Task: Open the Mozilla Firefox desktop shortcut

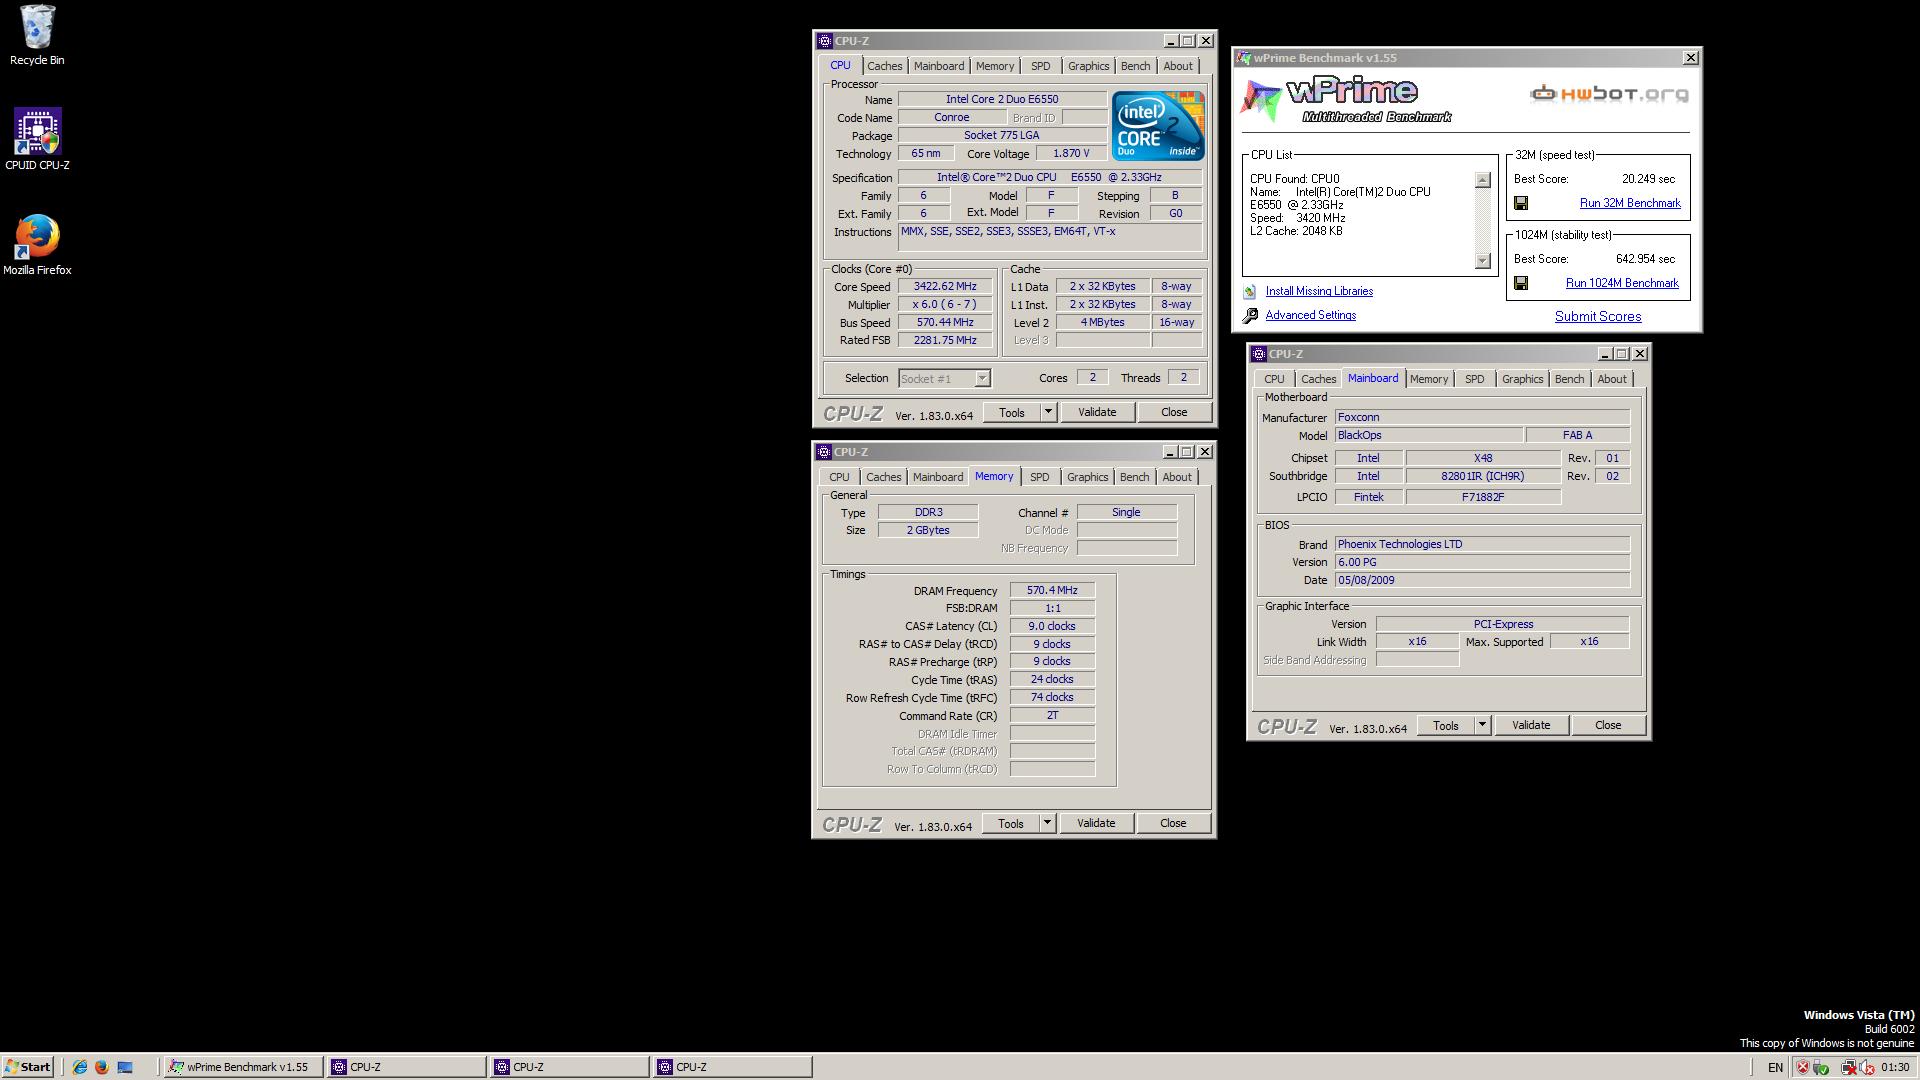Action: [x=37, y=244]
